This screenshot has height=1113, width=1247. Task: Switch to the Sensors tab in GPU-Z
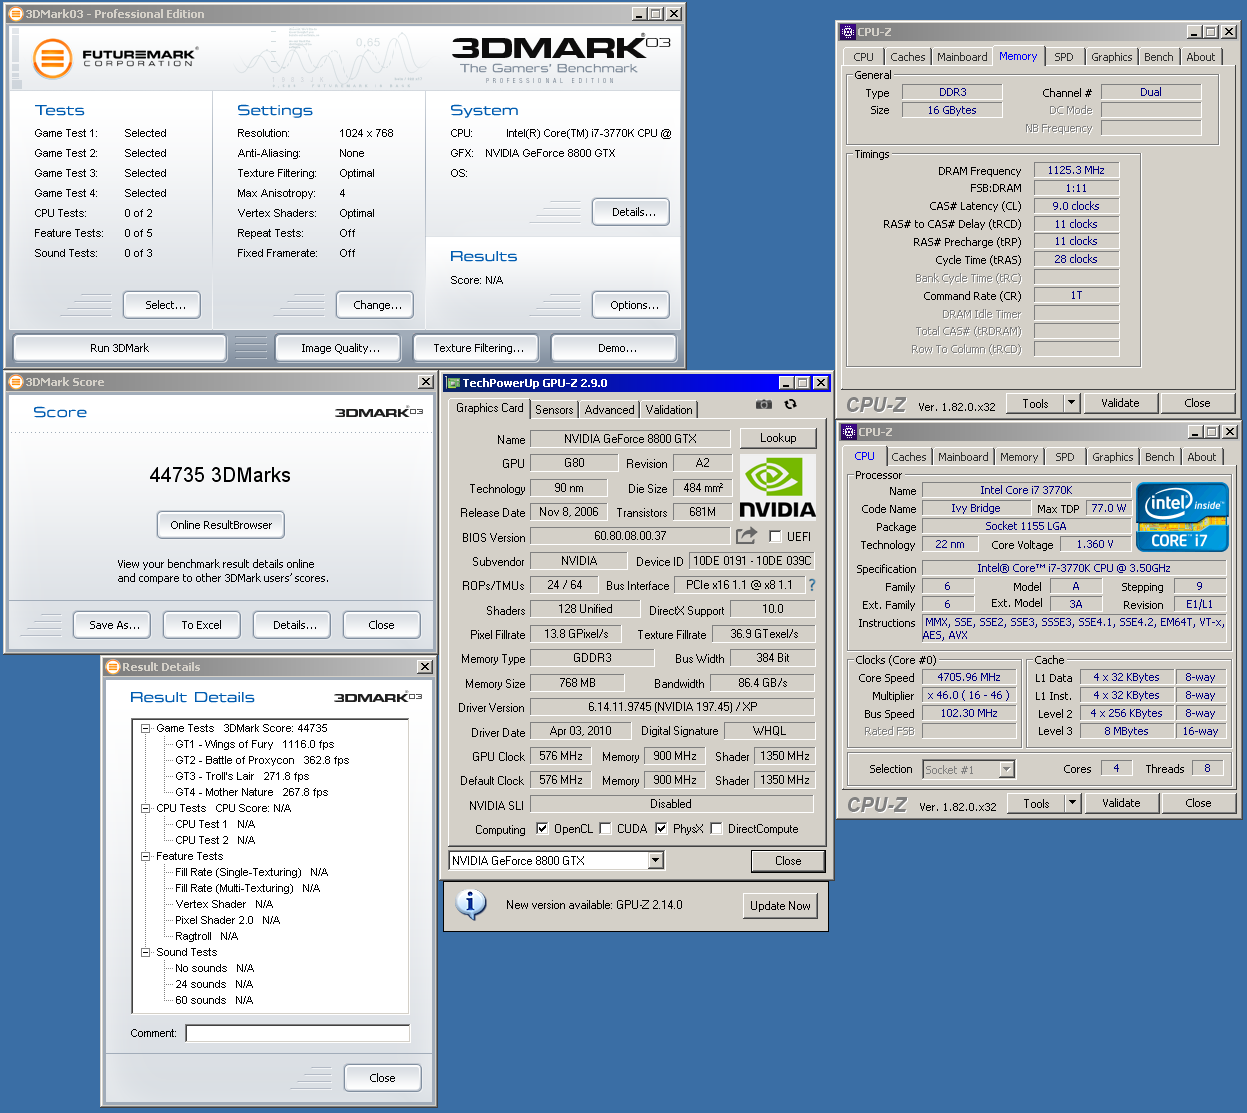coord(554,409)
